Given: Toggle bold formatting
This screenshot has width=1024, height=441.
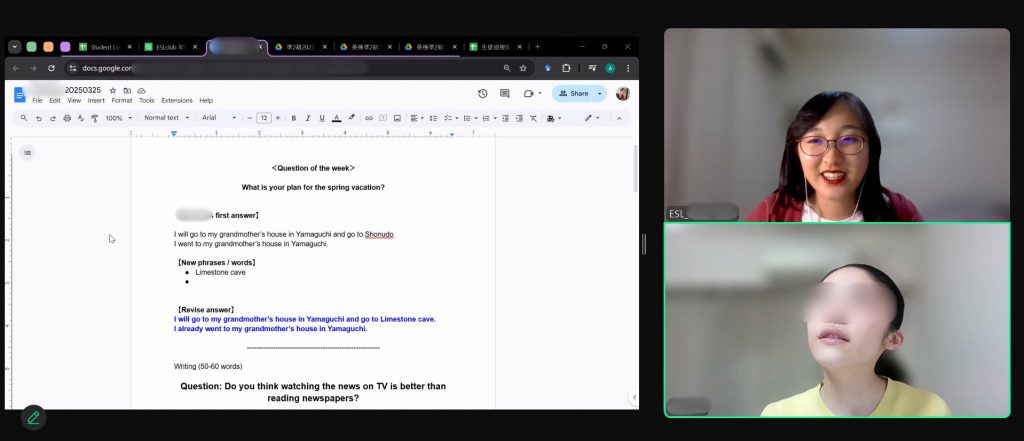Looking at the screenshot, I should 294,118.
